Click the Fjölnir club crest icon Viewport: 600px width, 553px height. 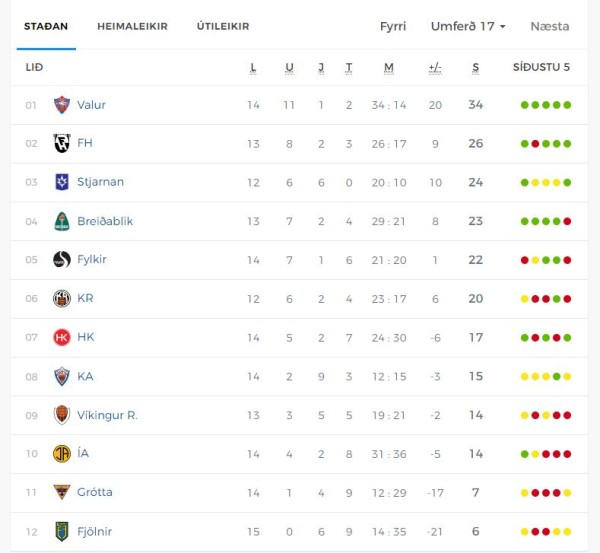(62, 532)
